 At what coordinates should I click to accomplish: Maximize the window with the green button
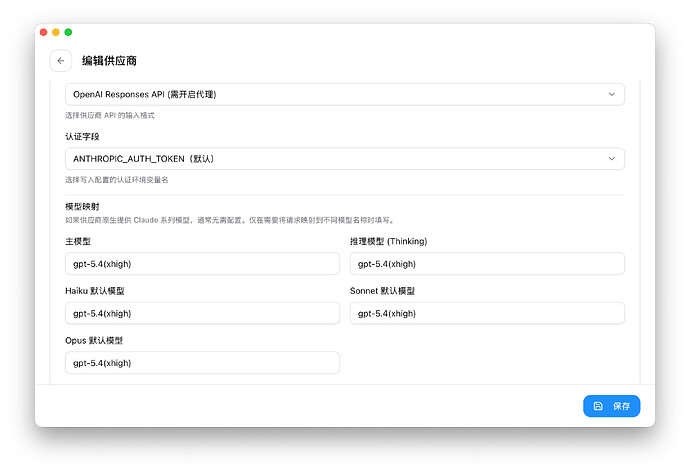[68, 32]
